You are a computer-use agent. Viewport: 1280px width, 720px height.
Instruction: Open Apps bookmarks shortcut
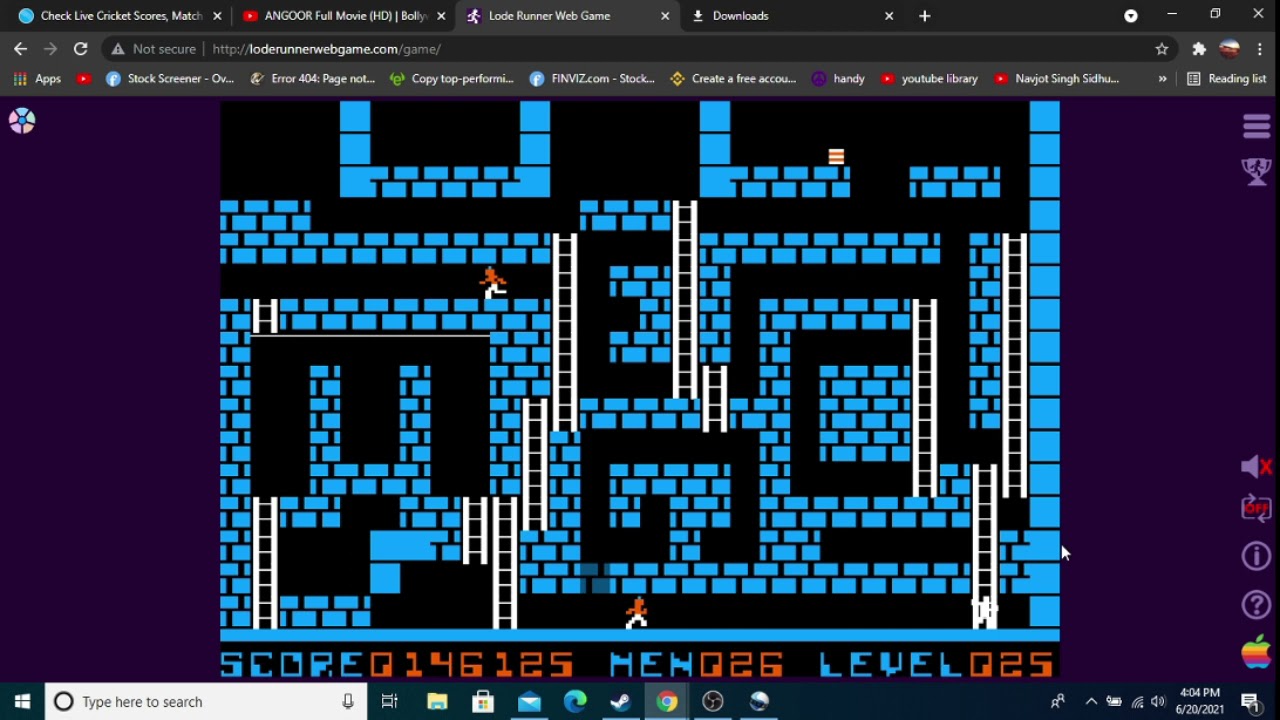point(37,79)
